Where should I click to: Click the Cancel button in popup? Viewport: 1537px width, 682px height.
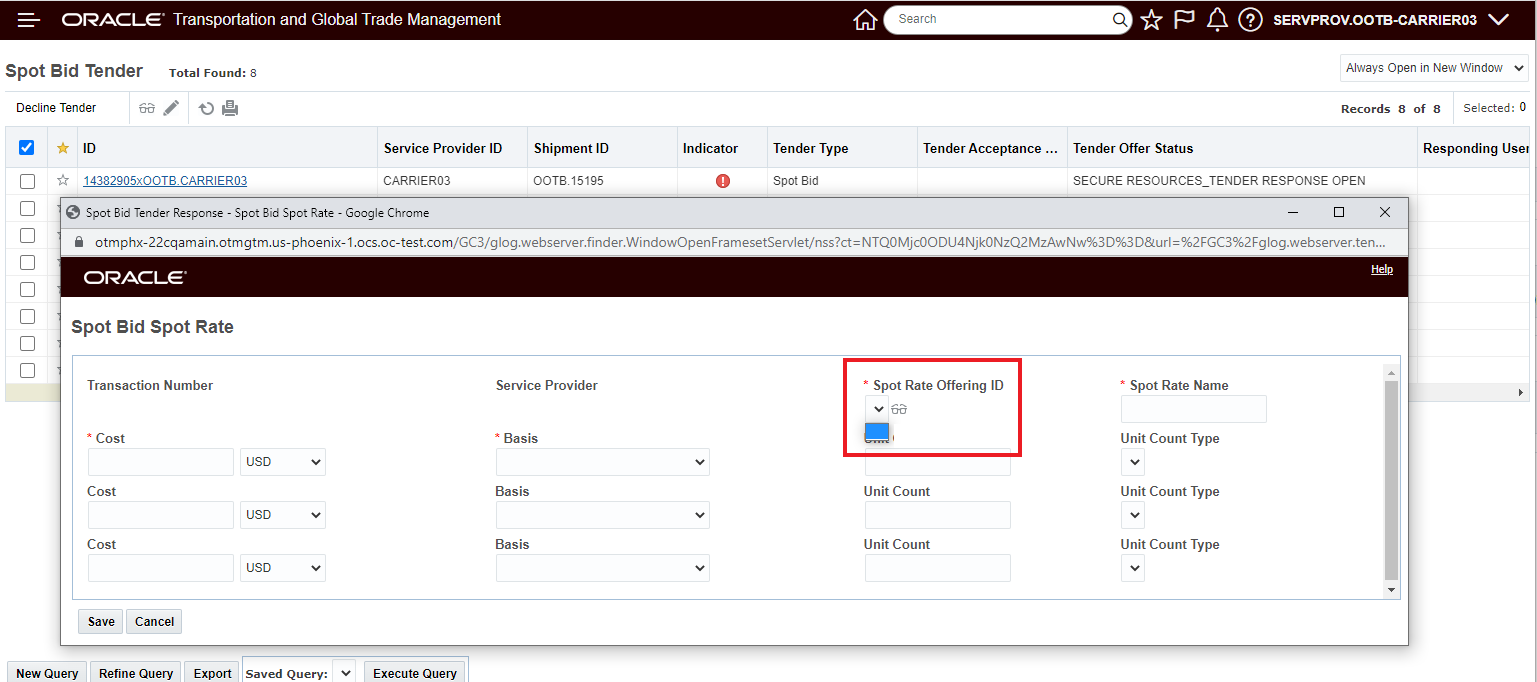click(155, 621)
